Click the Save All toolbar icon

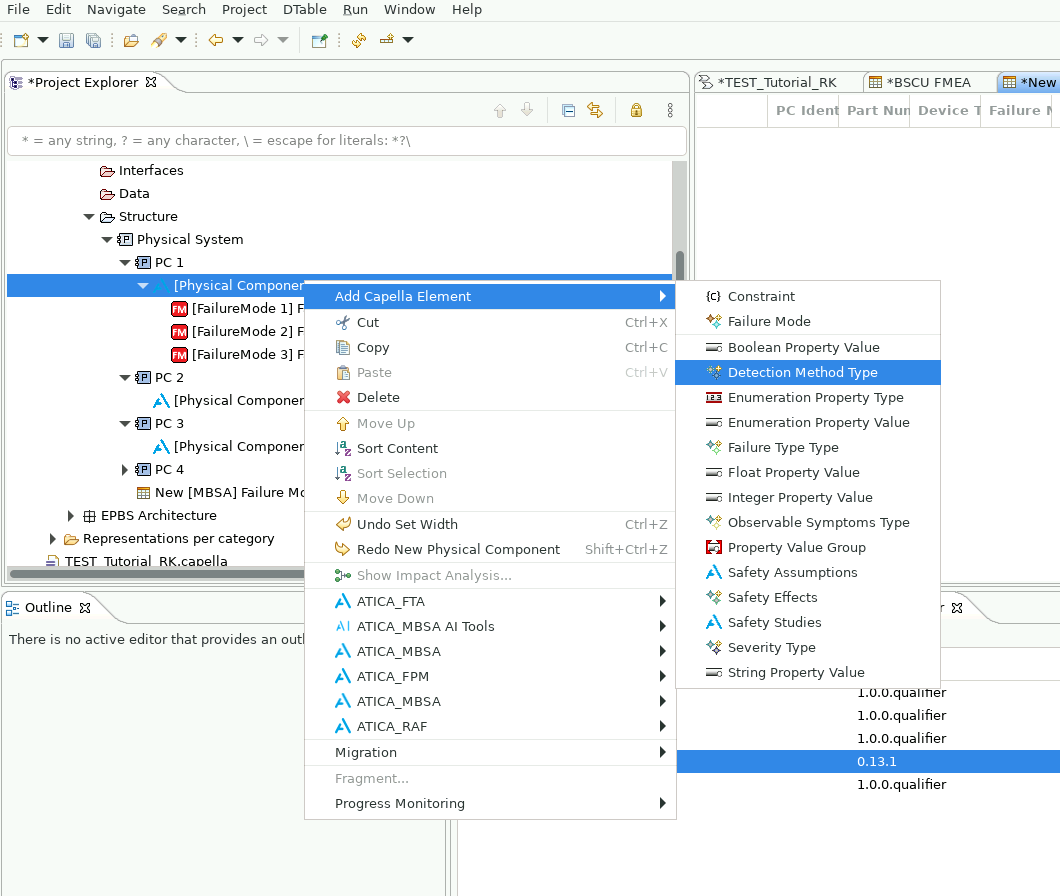(x=93, y=41)
